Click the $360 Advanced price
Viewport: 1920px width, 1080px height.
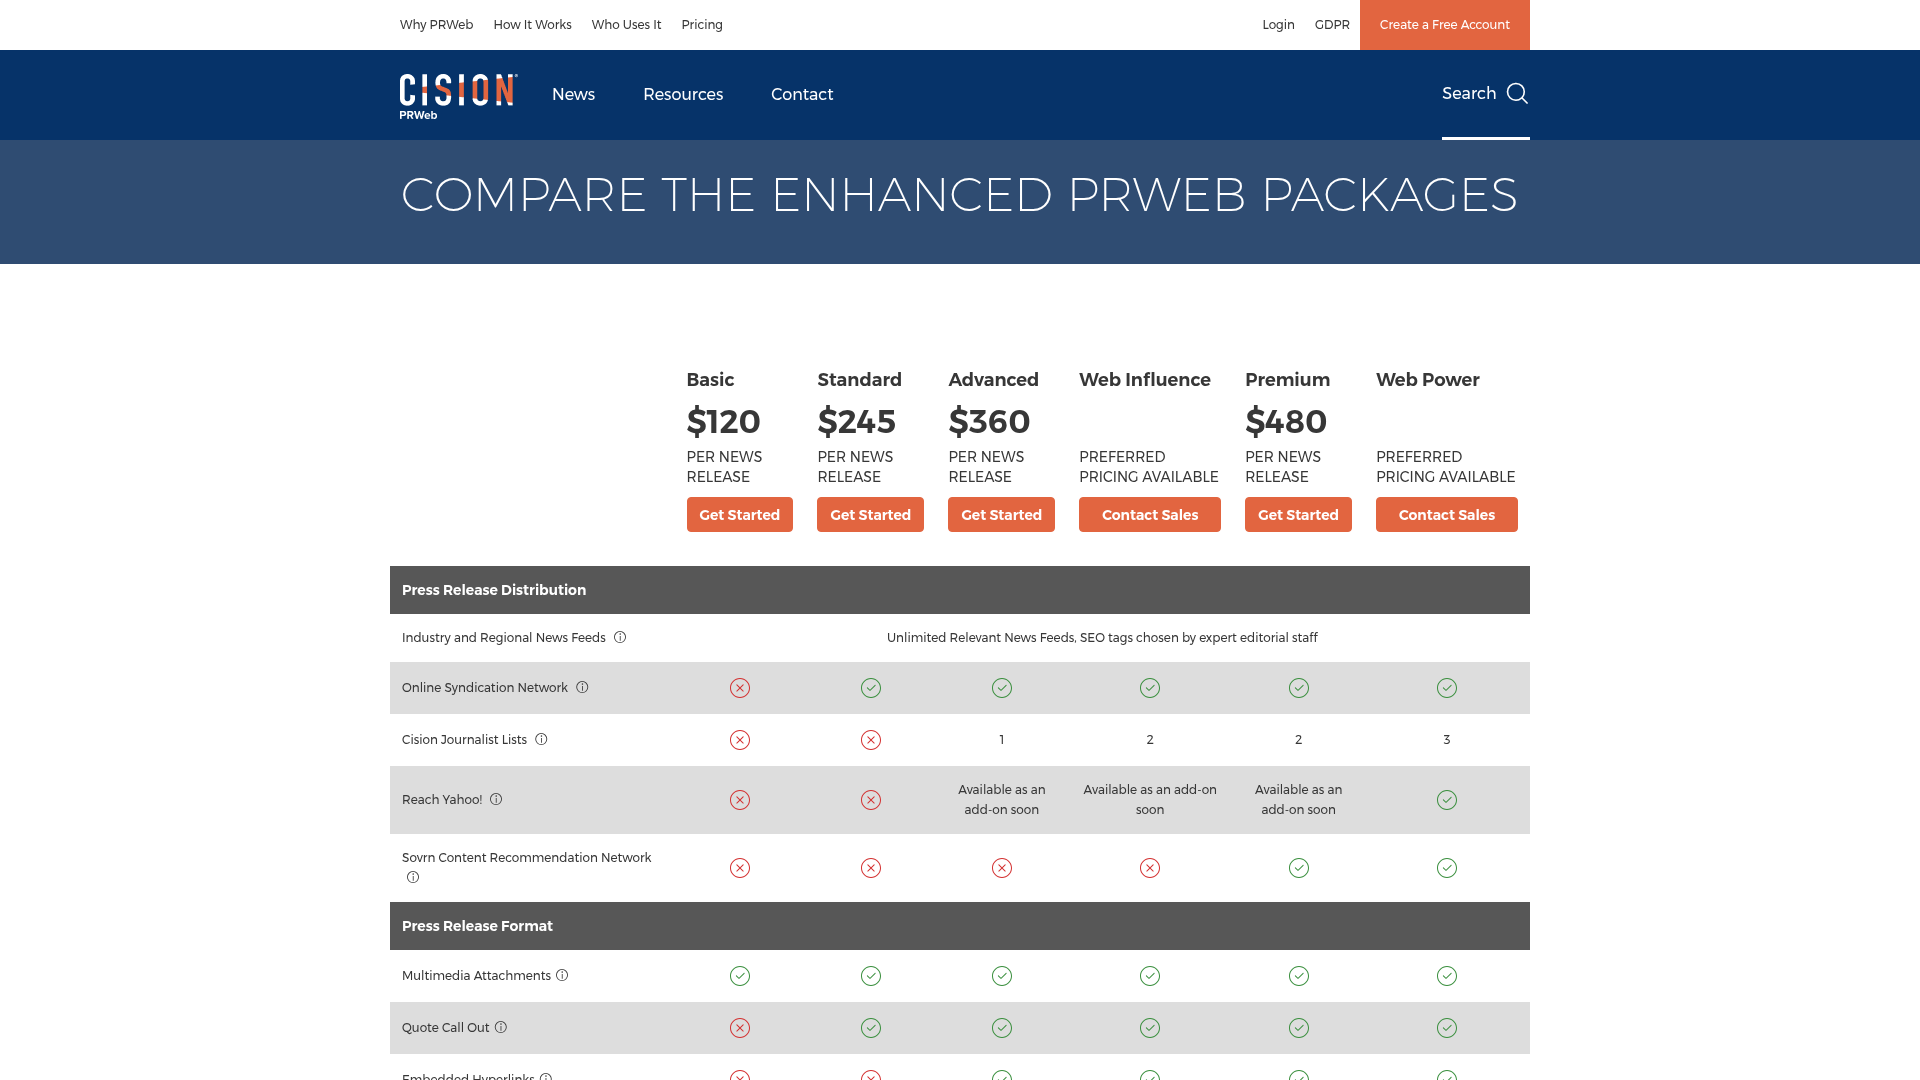point(989,422)
